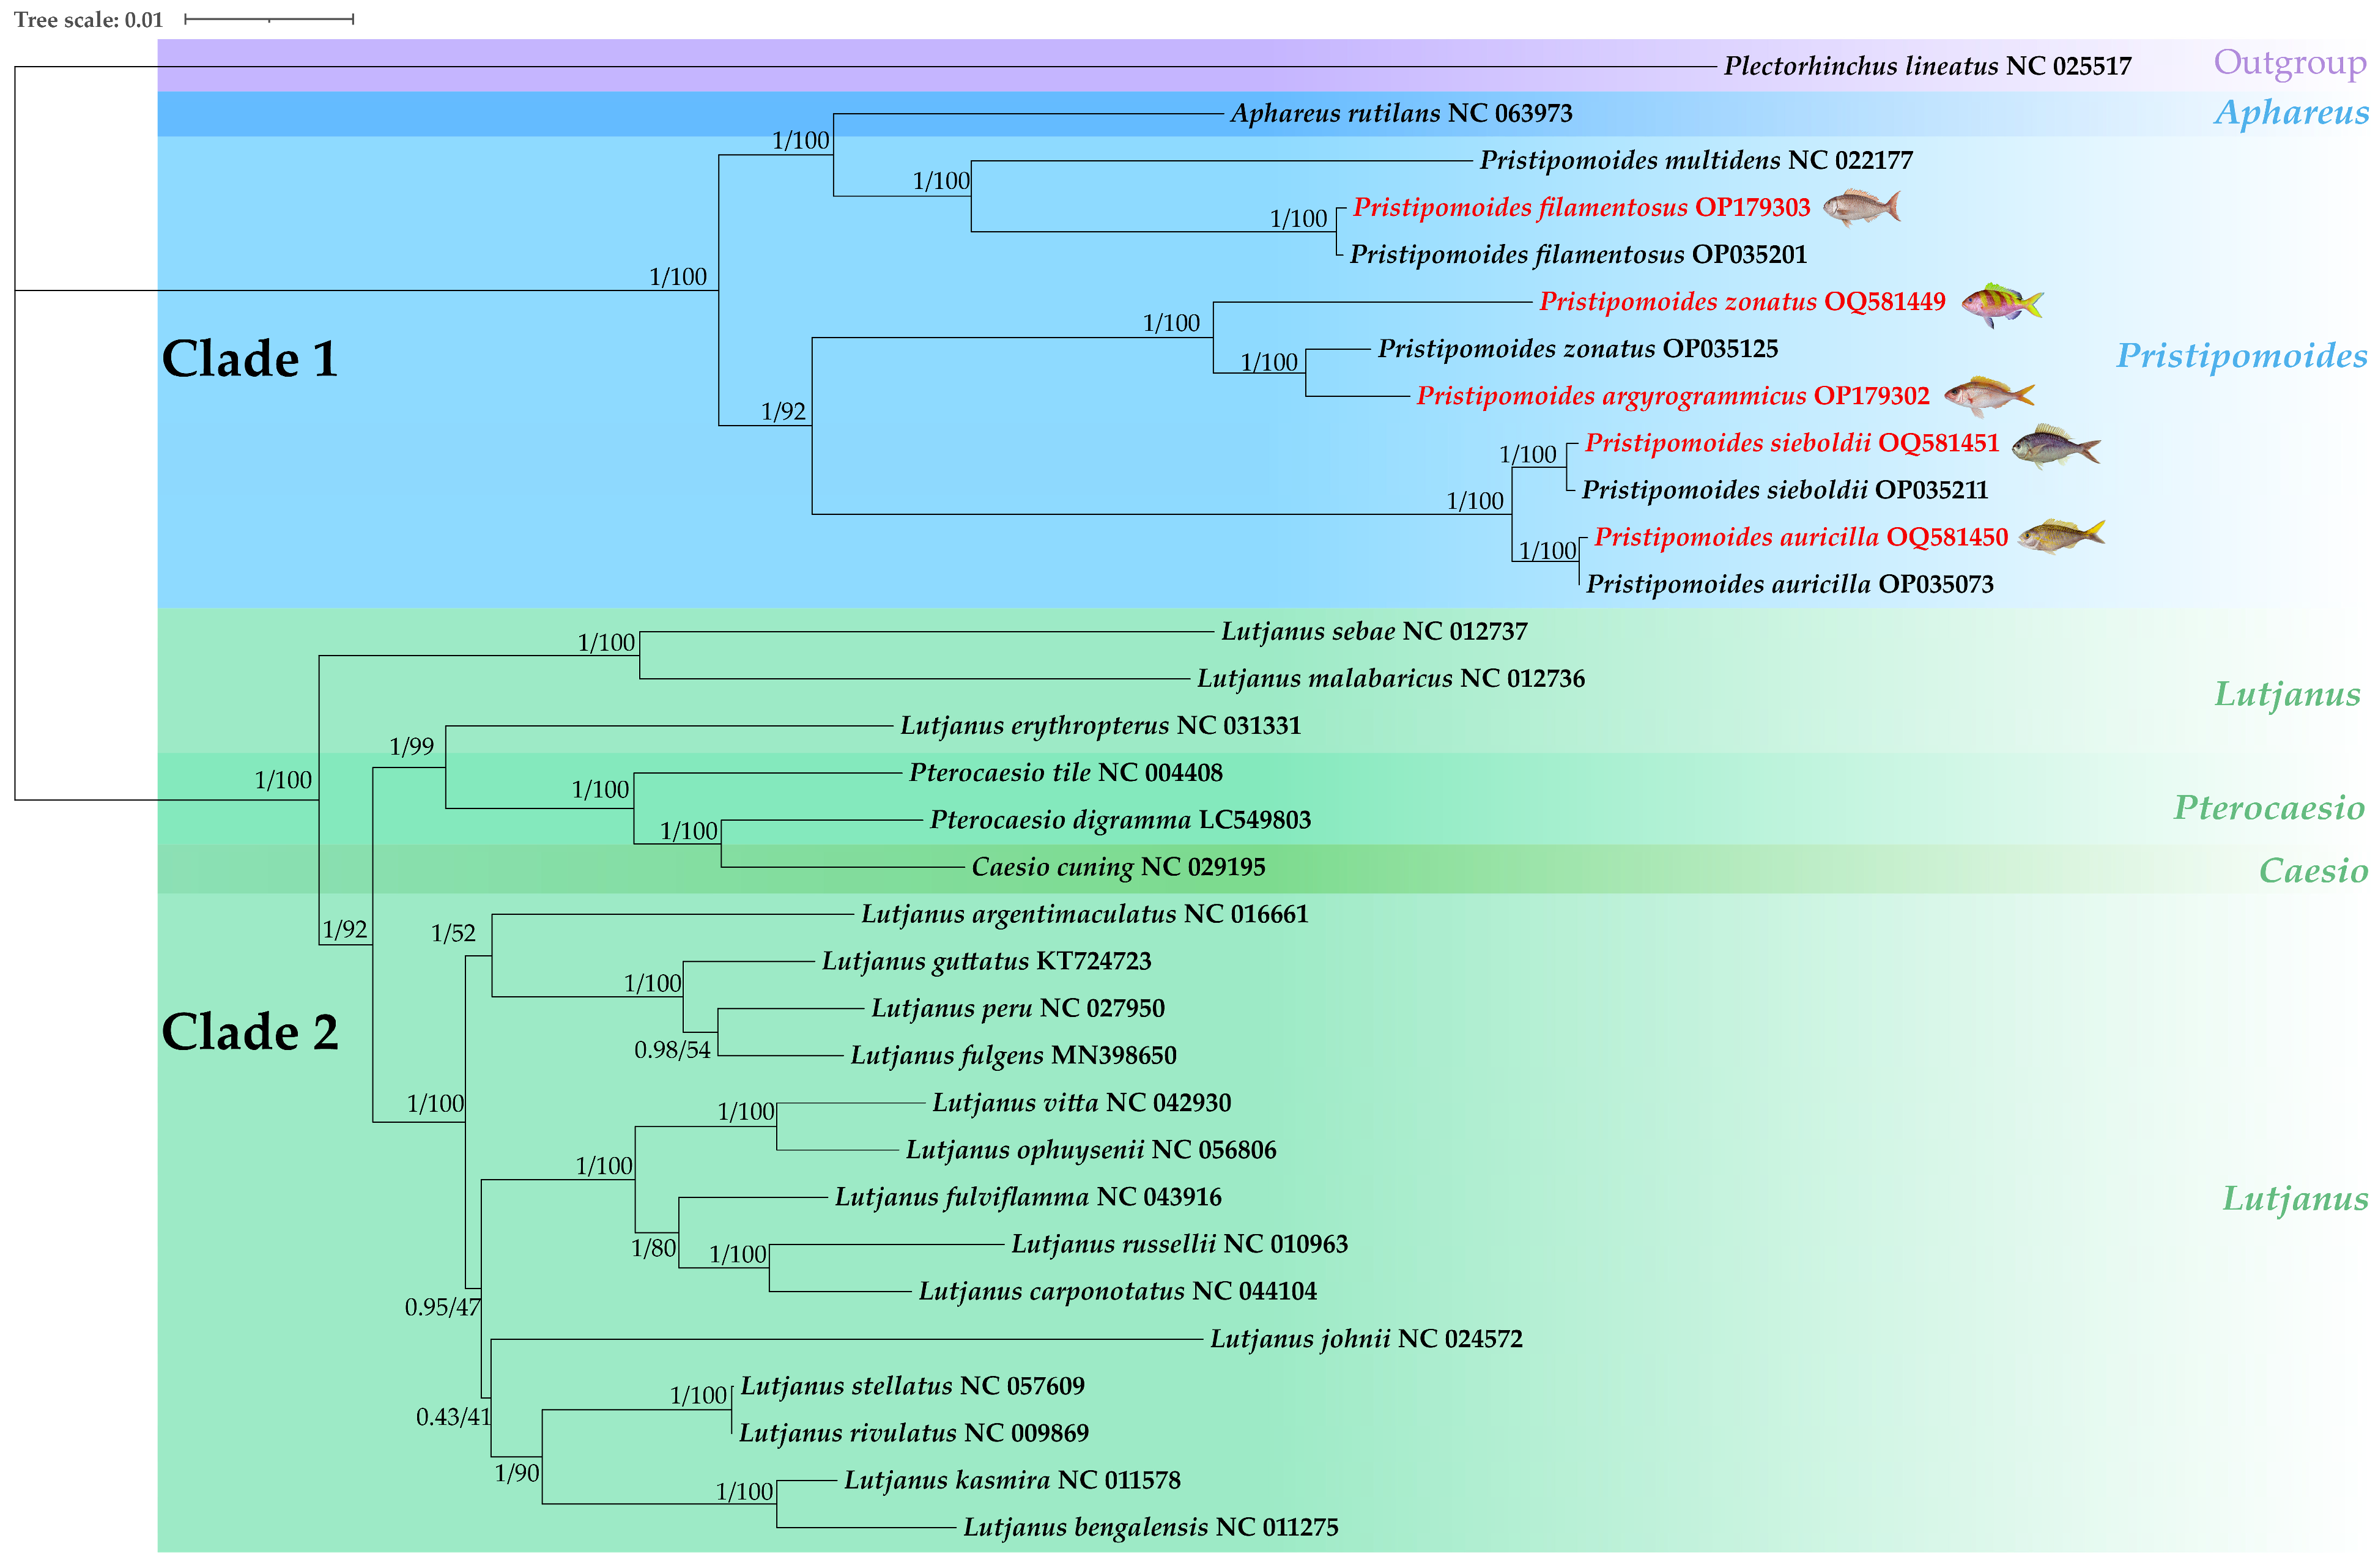The image size is (2378, 1568).
Task: Select Lutjanus johnii NC 024572 leaf
Action: 1366,1339
